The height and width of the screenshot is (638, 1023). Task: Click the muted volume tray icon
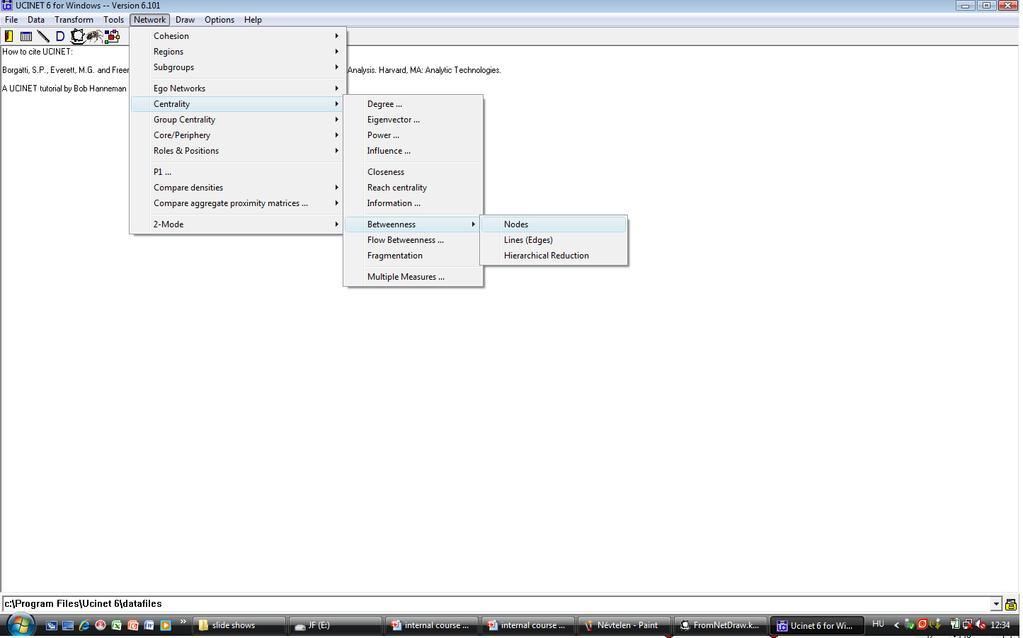pyautogui.click(x=981, y=624)
